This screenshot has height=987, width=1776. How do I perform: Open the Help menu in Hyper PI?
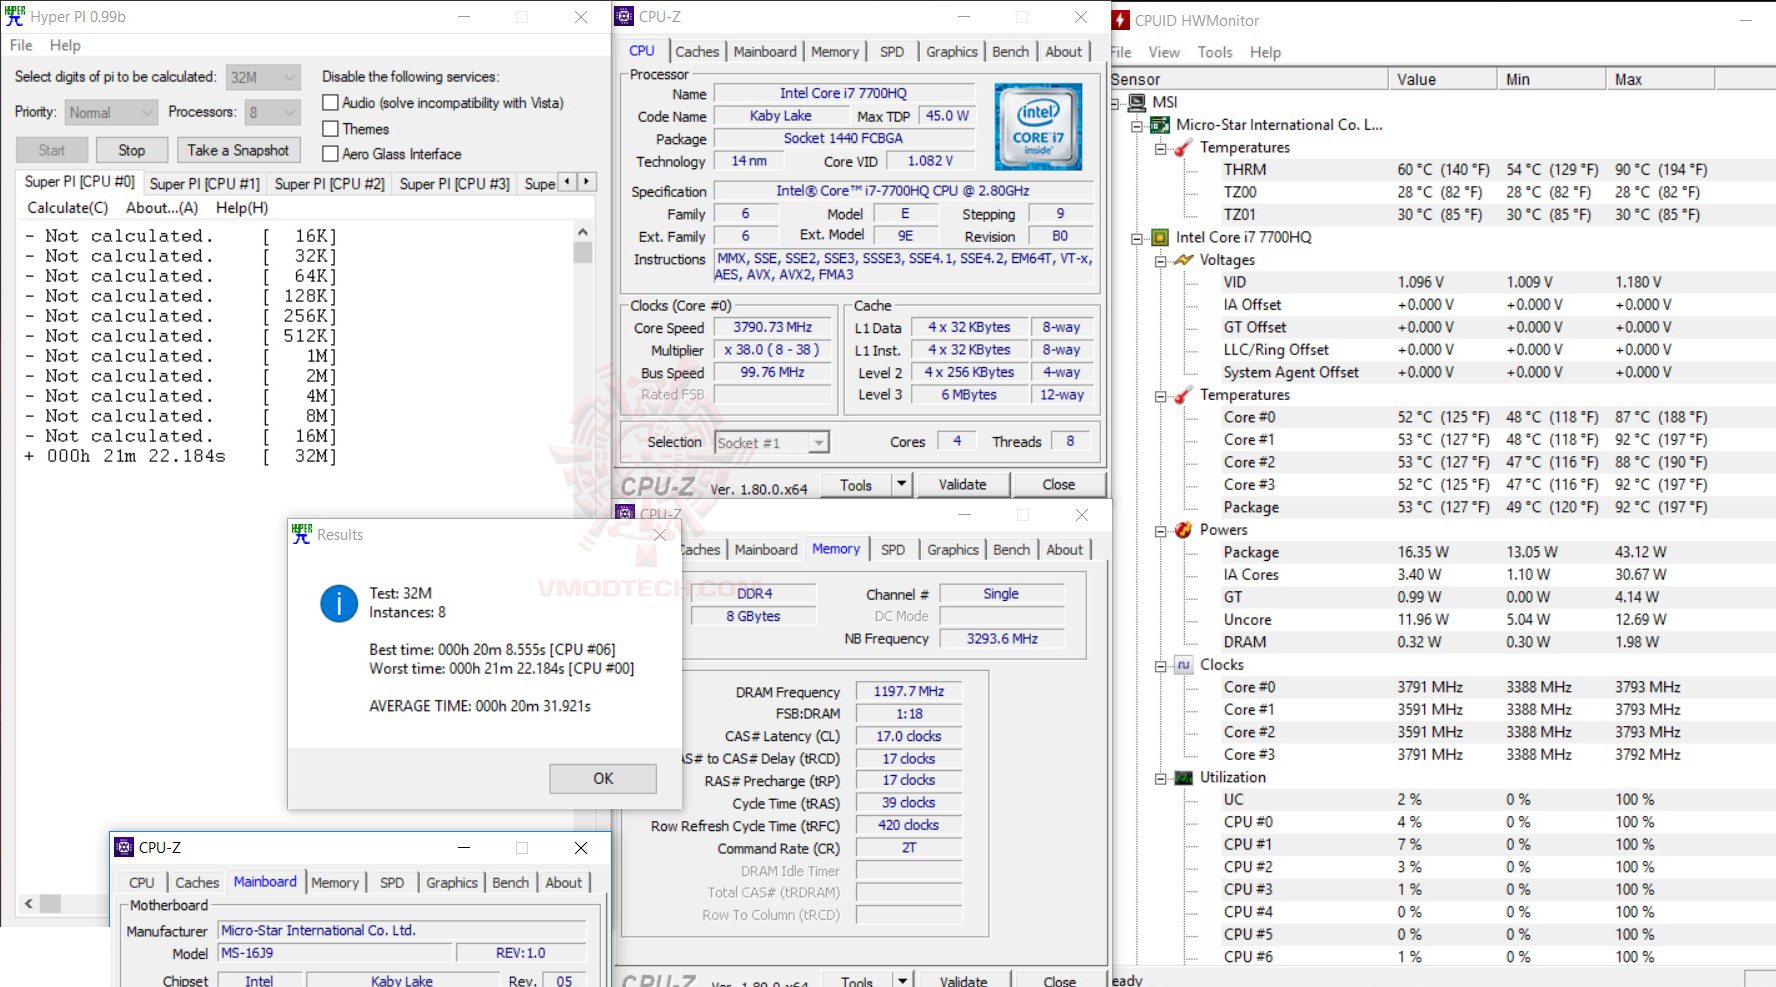click(x=65, y=45)
